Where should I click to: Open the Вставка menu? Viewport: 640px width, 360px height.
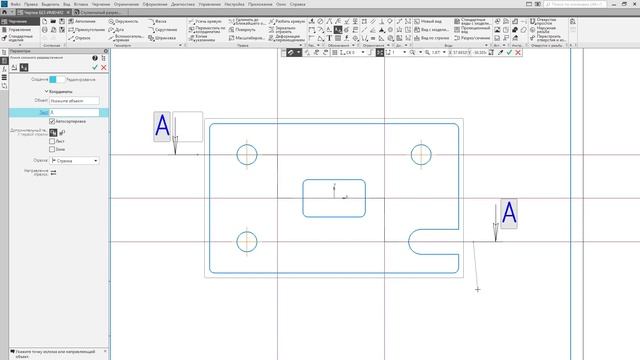click(81, 4)
